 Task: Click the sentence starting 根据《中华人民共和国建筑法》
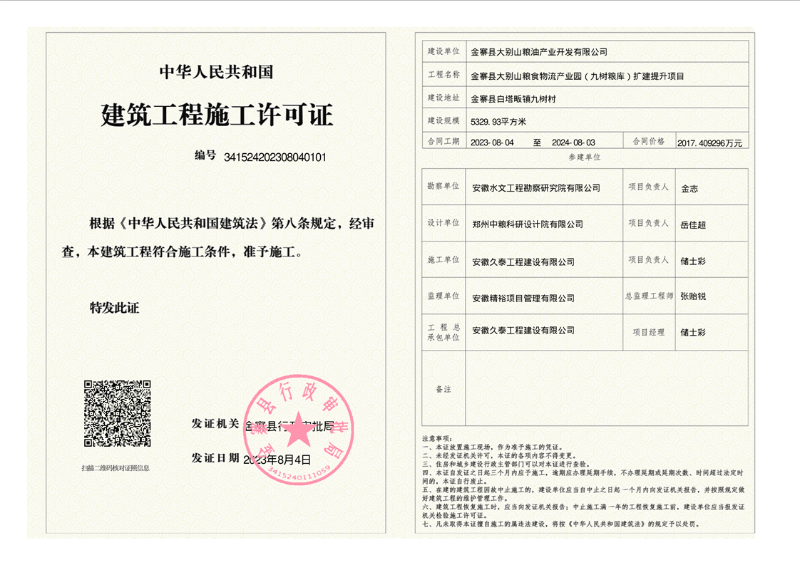tap(232, 224)
